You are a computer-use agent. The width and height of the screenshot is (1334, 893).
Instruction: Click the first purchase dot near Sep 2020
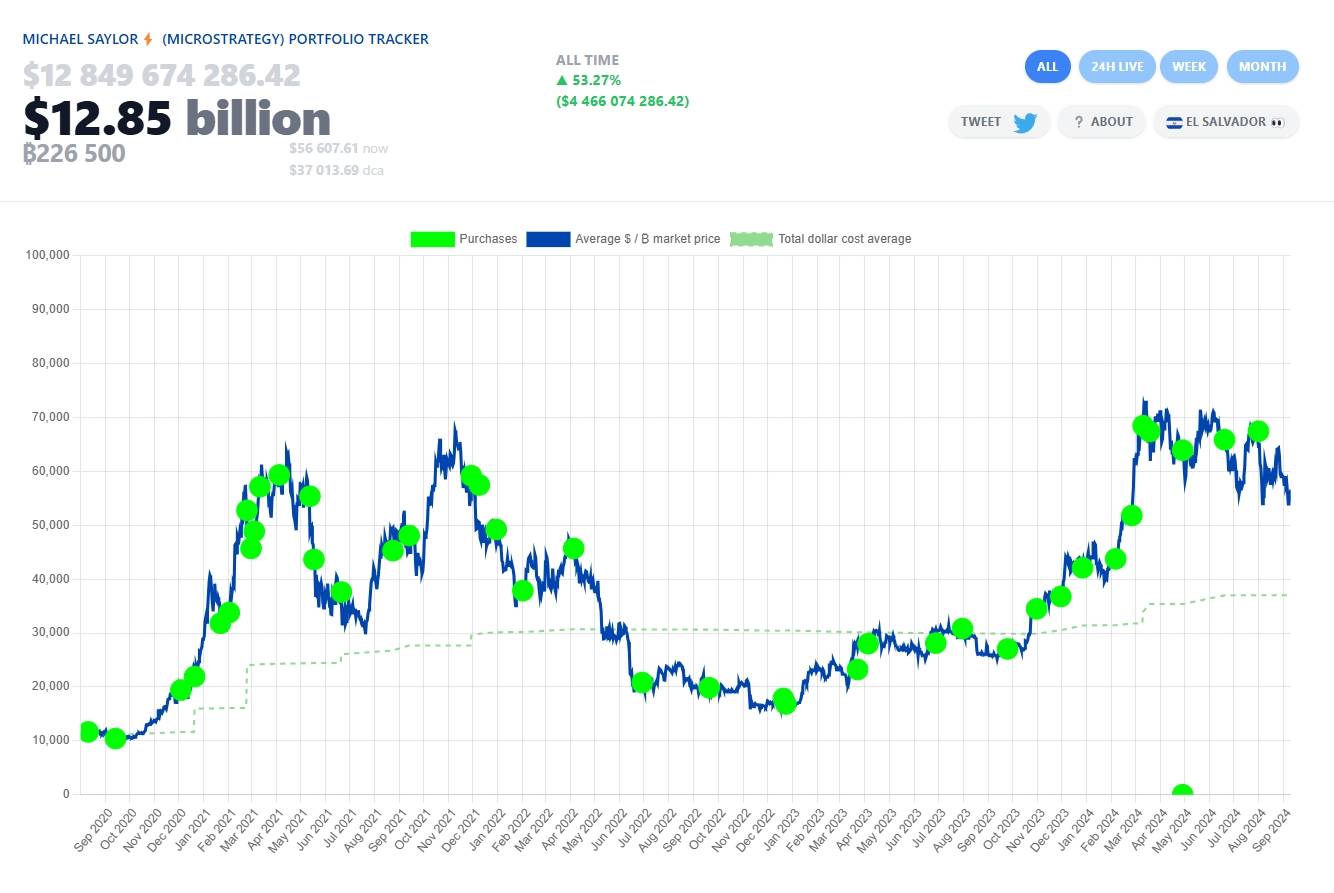coord(88,732)
